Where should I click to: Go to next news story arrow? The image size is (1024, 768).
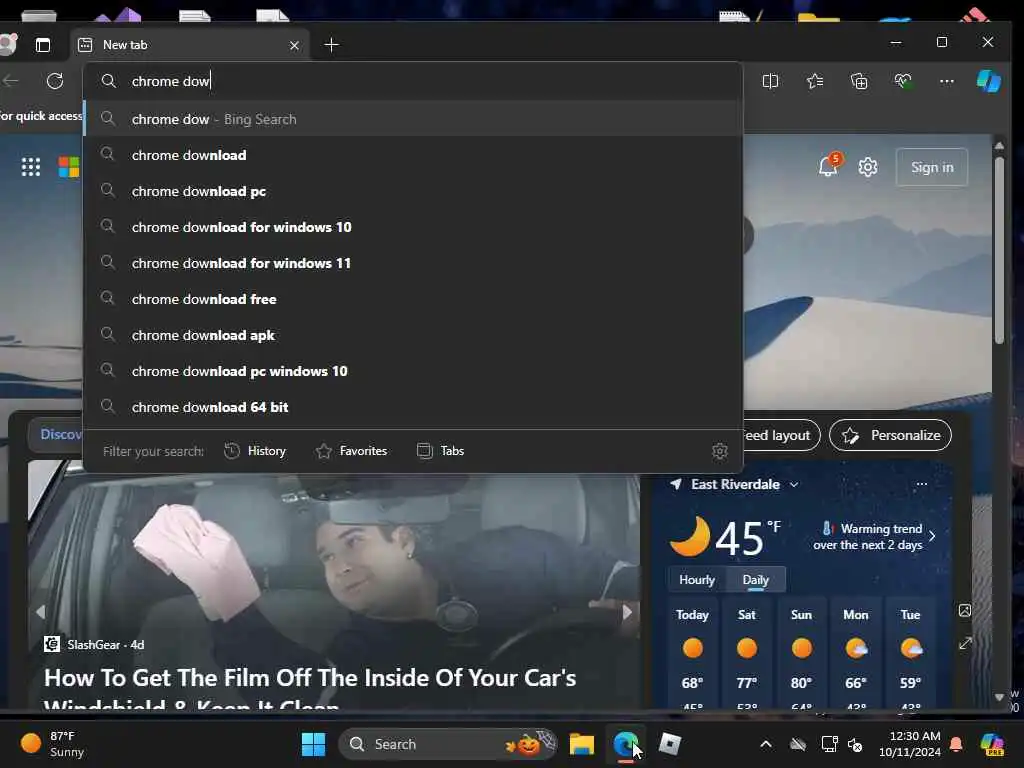(627, 612)
